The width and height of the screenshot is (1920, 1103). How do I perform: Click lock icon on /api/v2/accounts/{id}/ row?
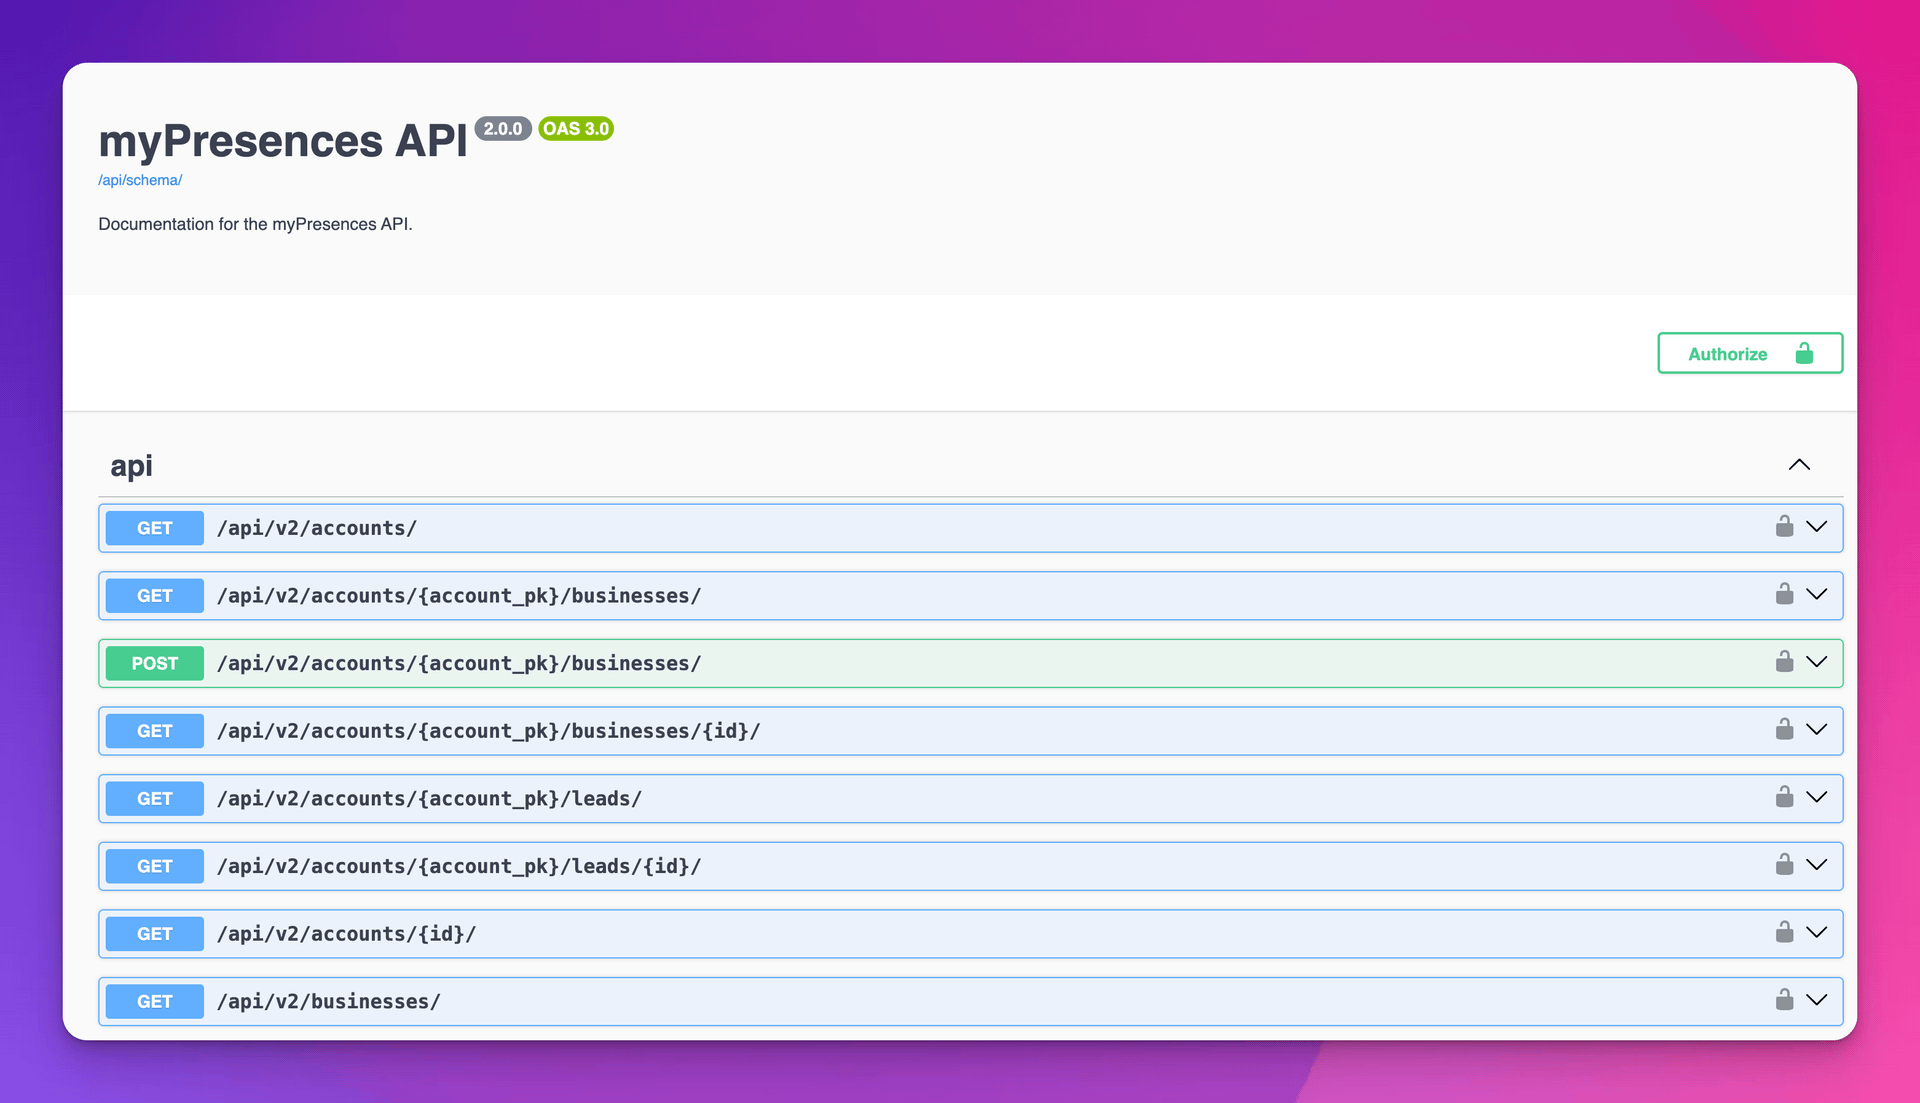1784,933
